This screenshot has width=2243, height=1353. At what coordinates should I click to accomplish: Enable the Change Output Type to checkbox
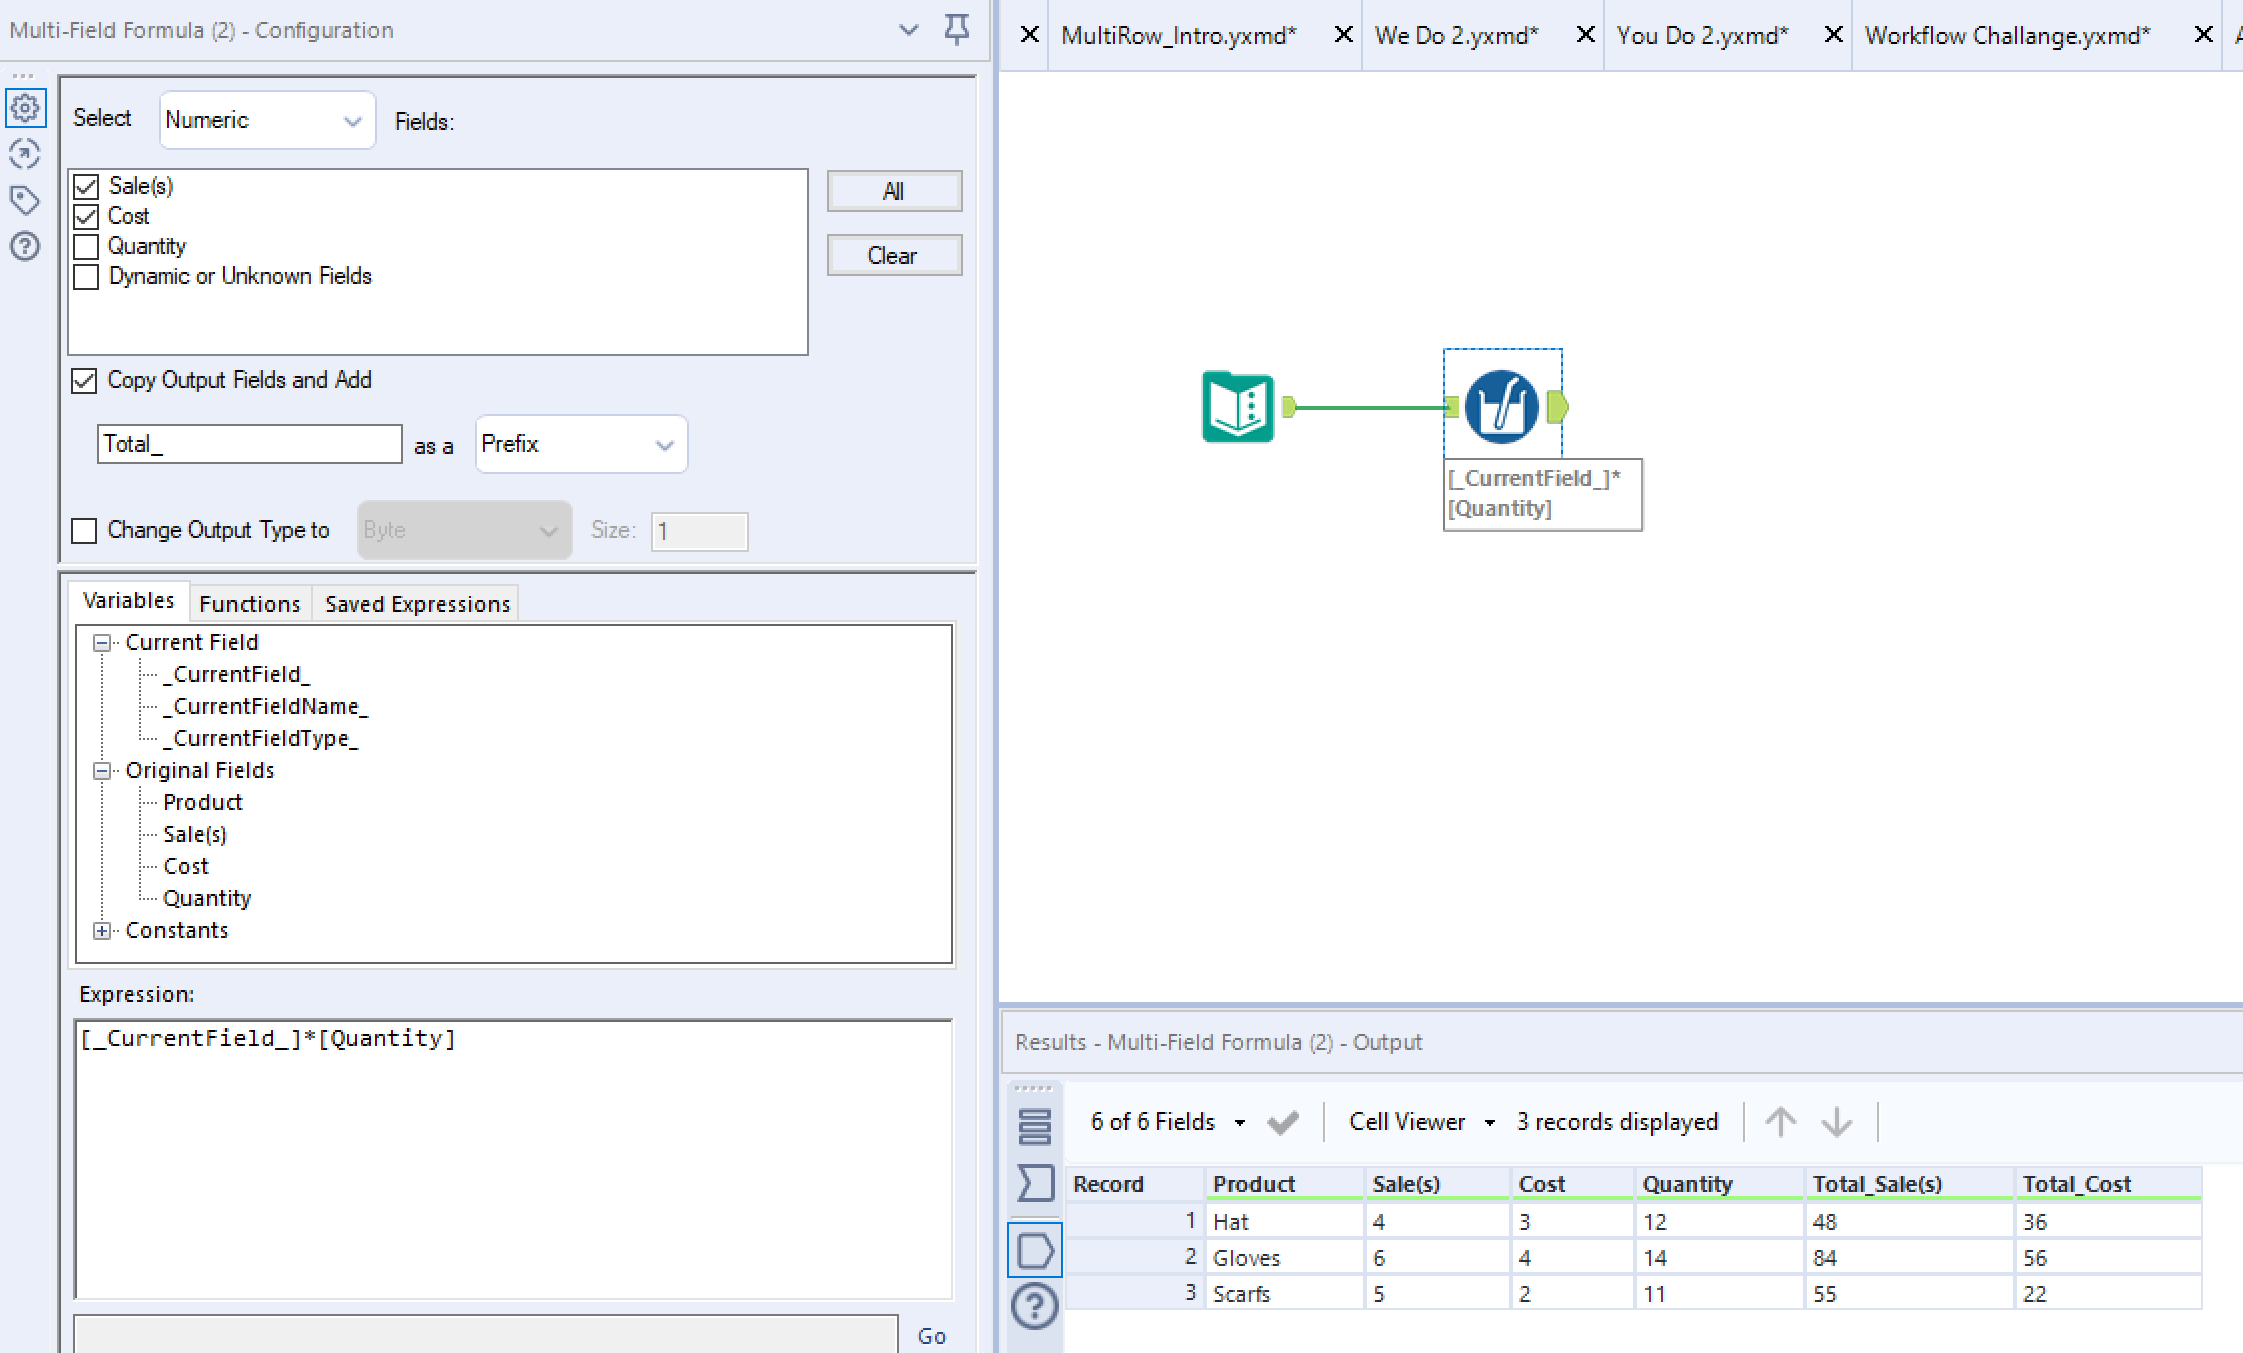coord(87,531)
